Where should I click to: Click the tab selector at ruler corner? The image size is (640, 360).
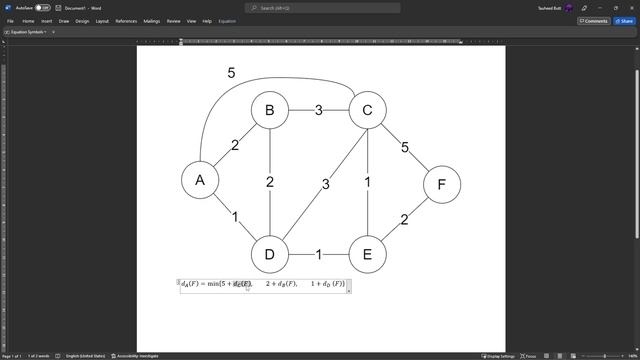coord(4,42)
